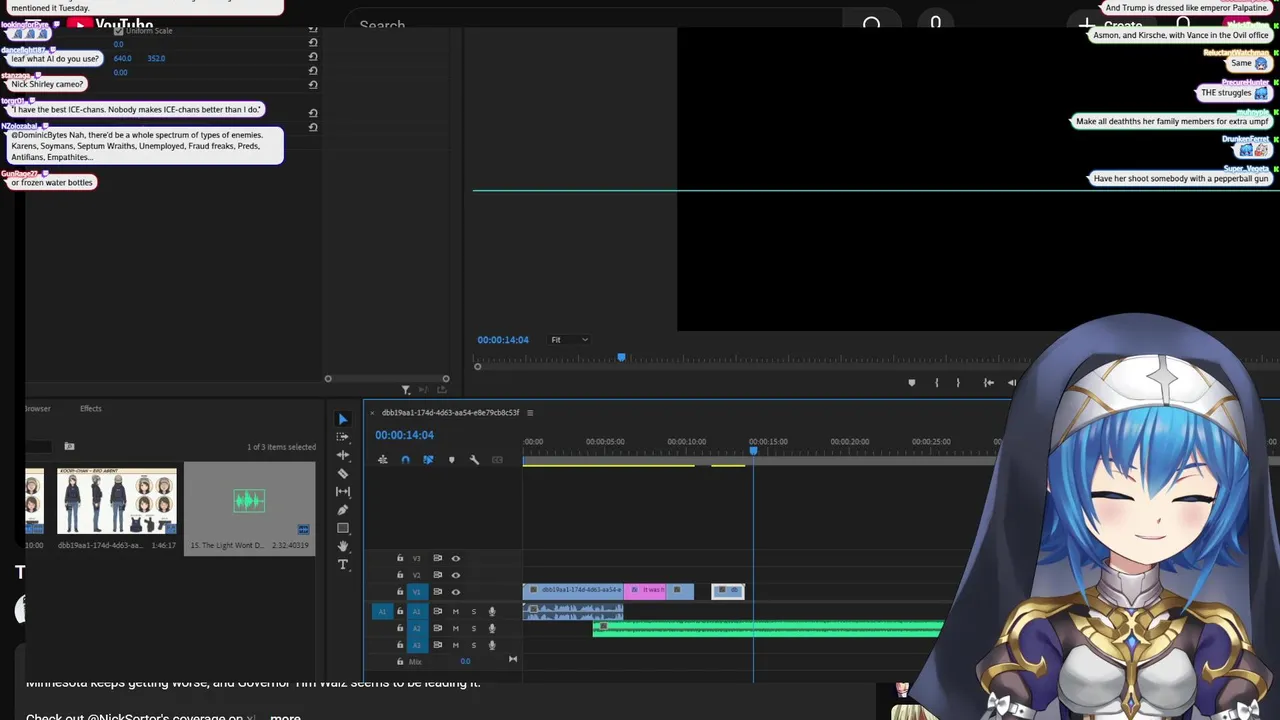Open timeline display settings wrench

[x=474, y=460]
